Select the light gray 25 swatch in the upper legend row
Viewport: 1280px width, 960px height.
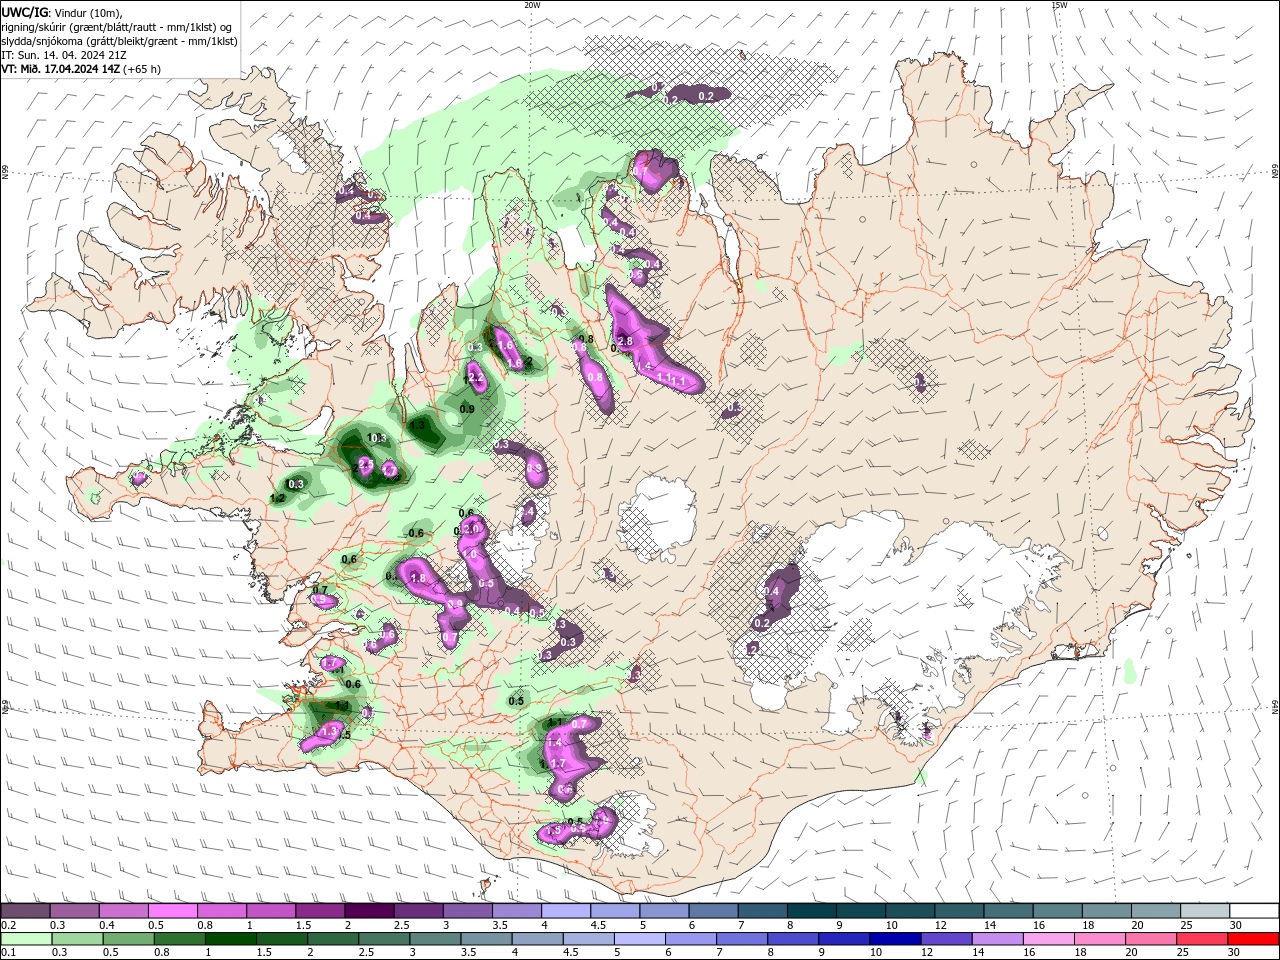[1204, 910]
